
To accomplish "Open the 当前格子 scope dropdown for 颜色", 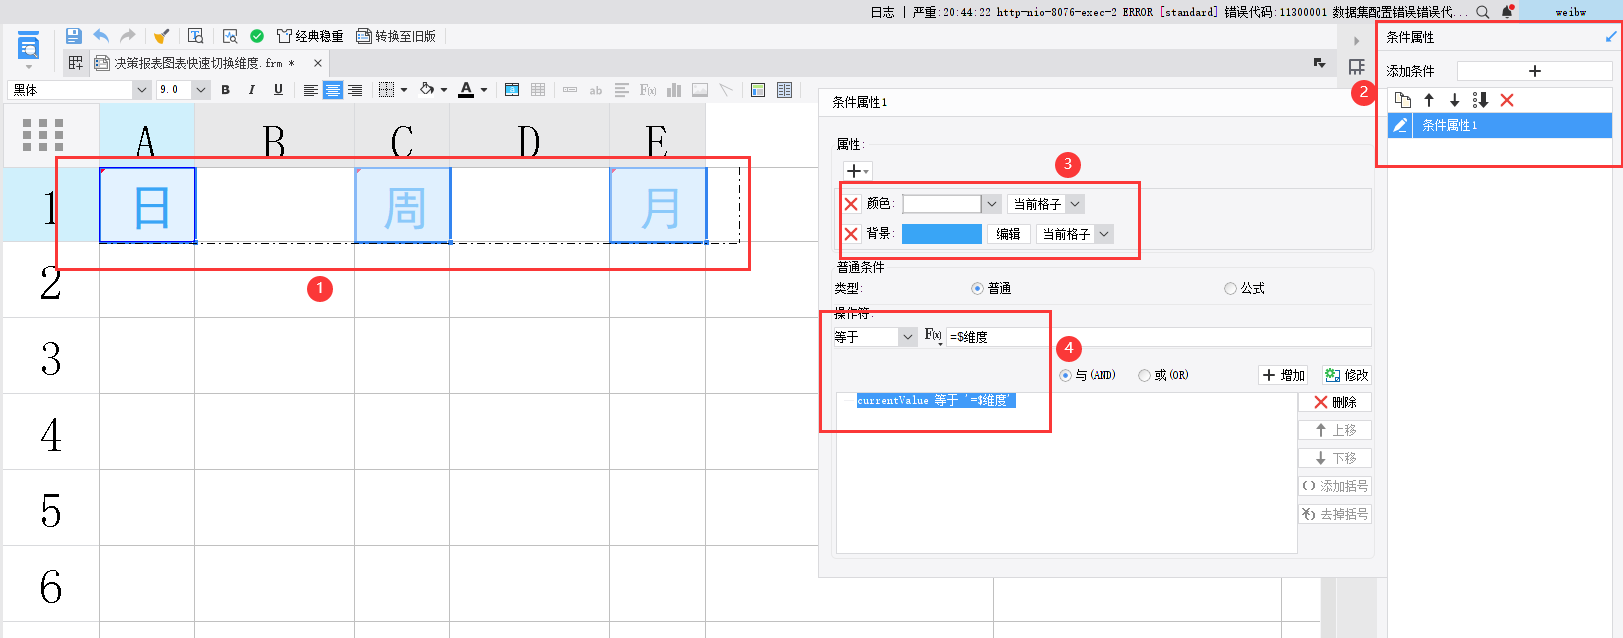I will point(1075,204).
